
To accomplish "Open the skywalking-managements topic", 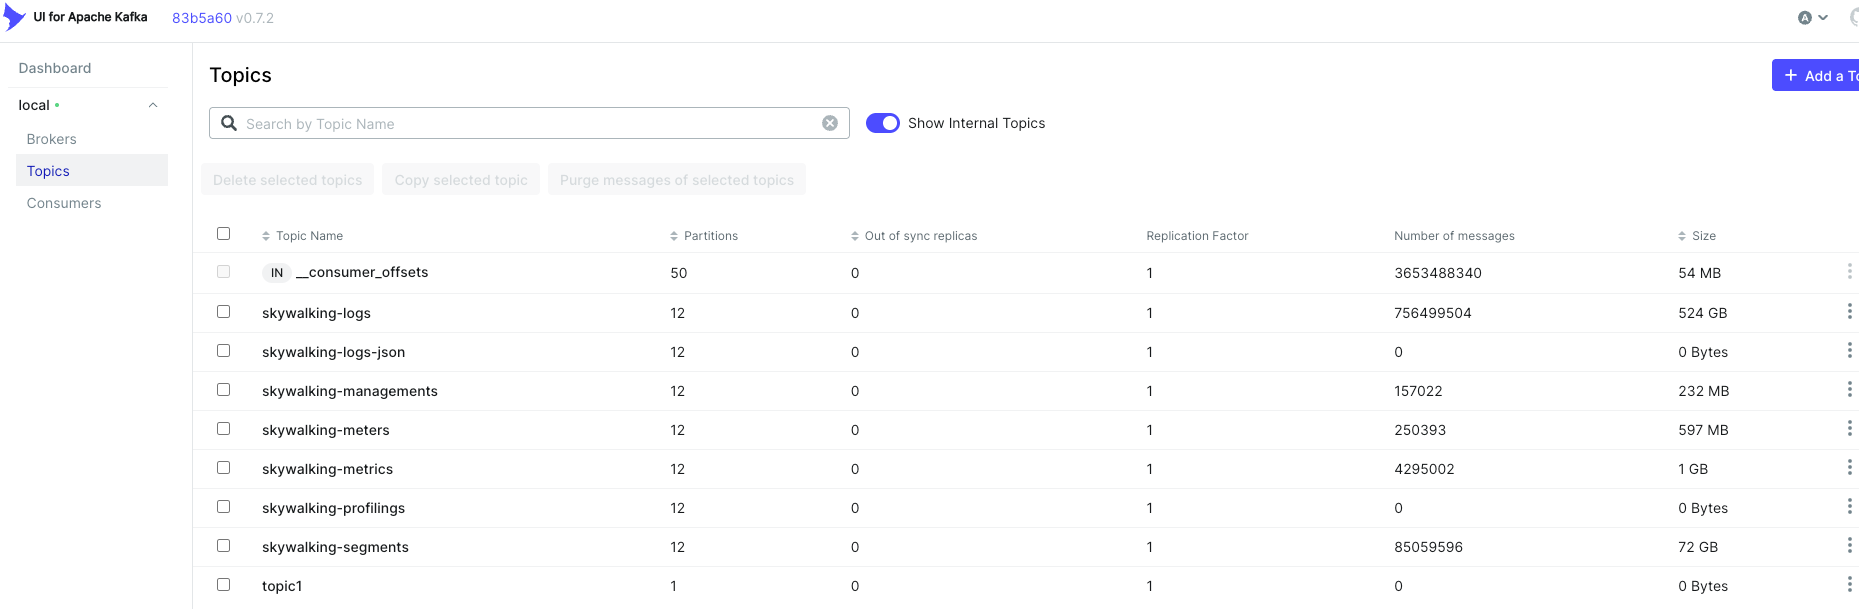I will click(350, 391).
